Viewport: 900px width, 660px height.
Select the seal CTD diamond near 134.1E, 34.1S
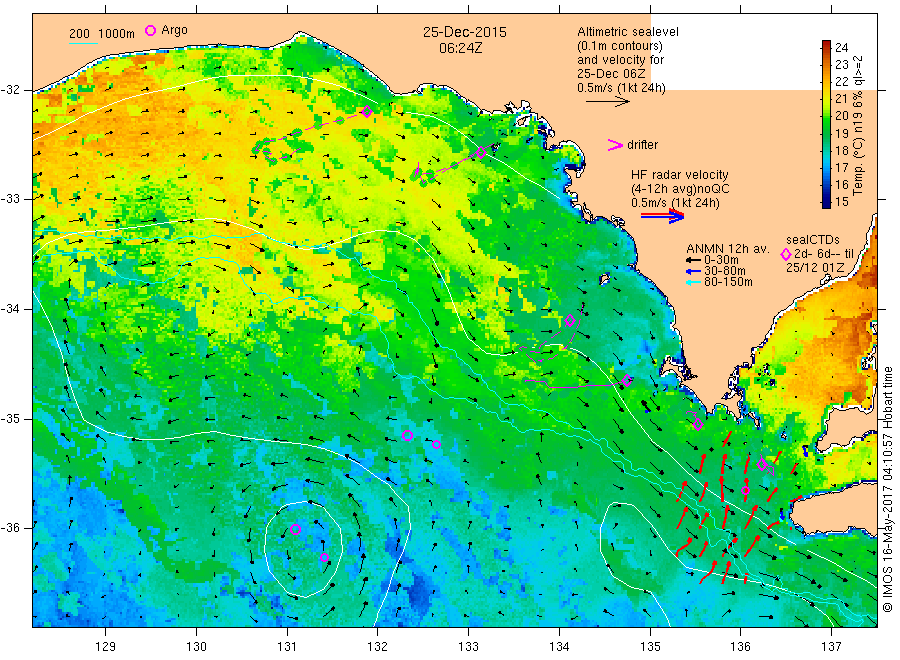(x=570, y=321)
